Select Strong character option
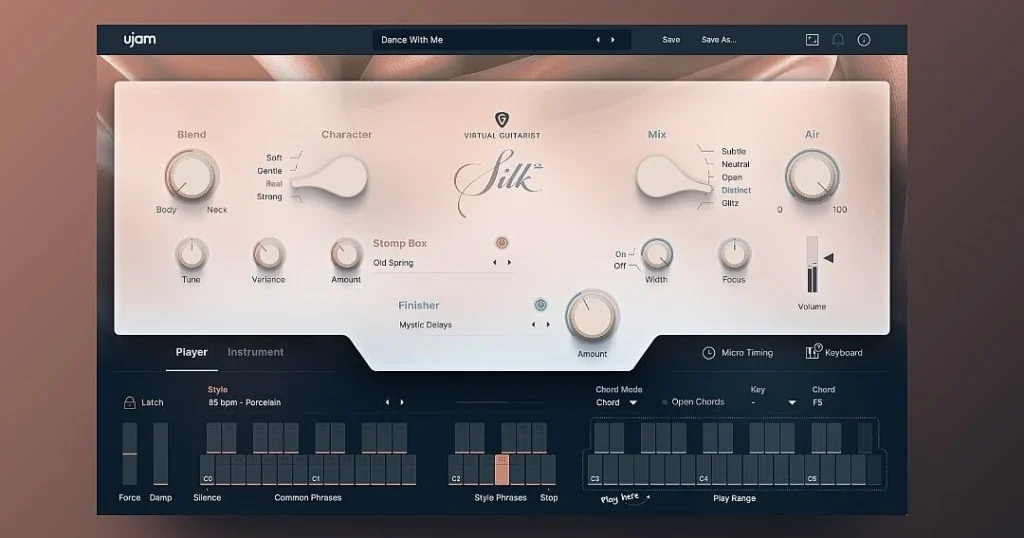The image size is (1024, 538). 269,197
